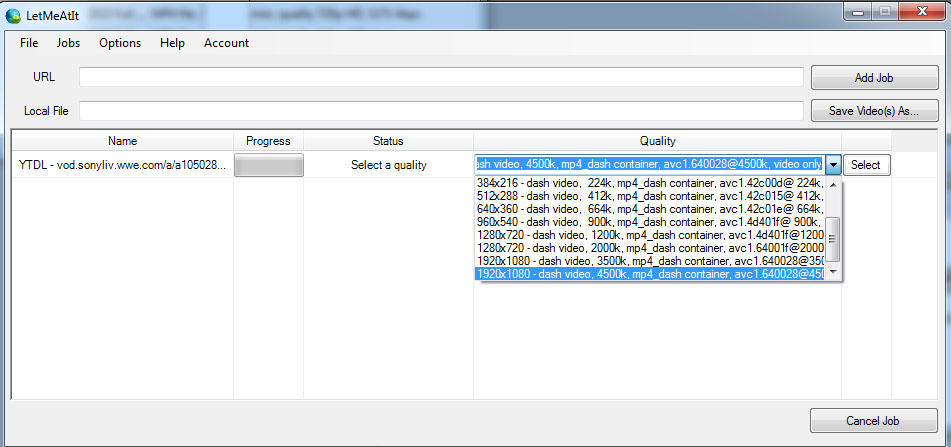Click the LetMeAtIt globe title bar icon
This screenshot has width=951, height=447.
pyautogui.click(x=13, y=16)
